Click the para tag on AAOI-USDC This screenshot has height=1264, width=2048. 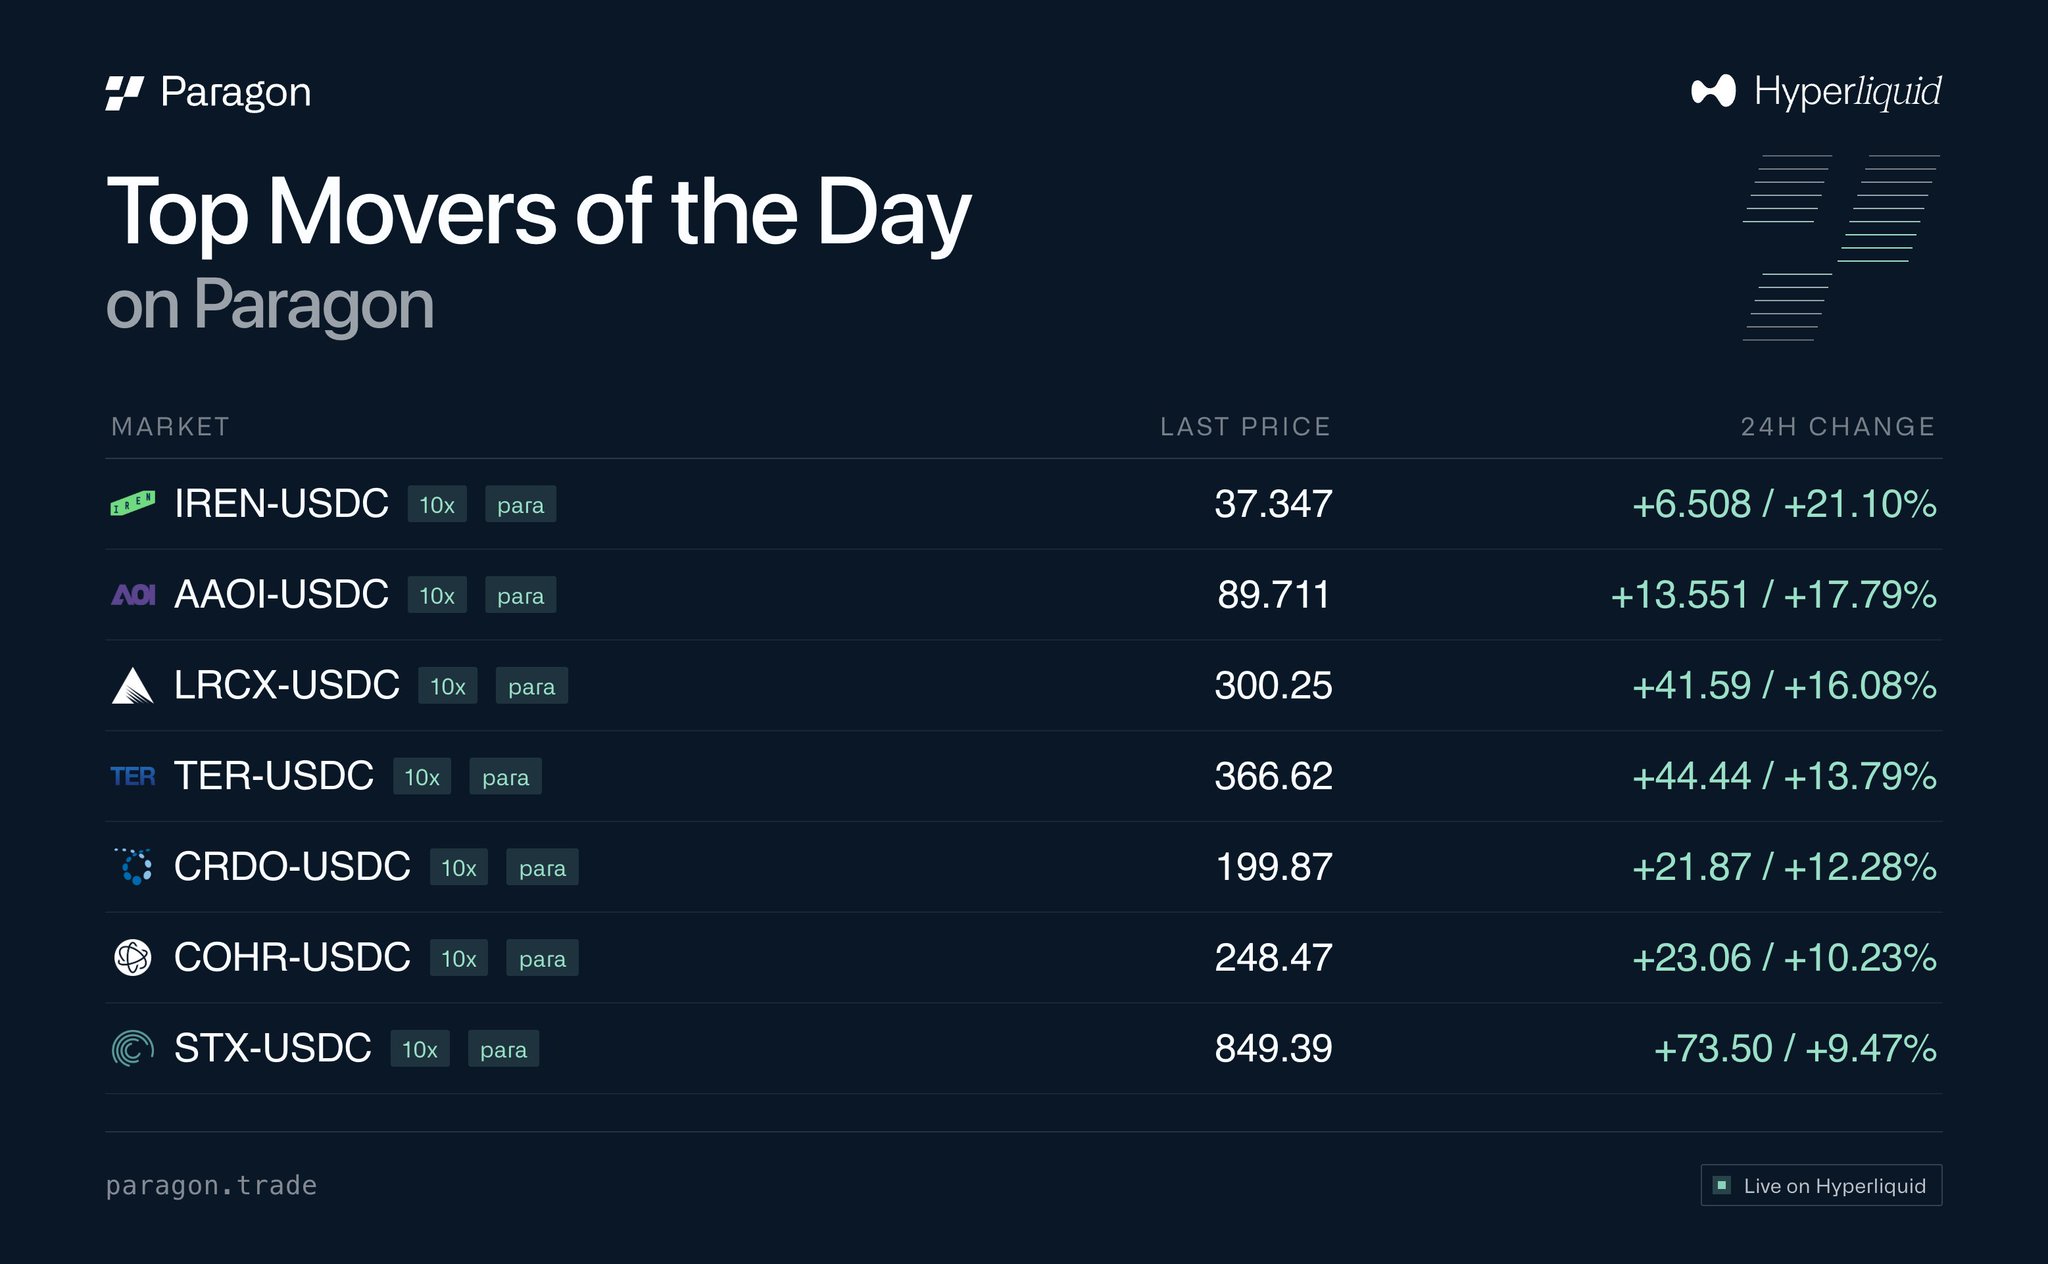tap(521, 595)
